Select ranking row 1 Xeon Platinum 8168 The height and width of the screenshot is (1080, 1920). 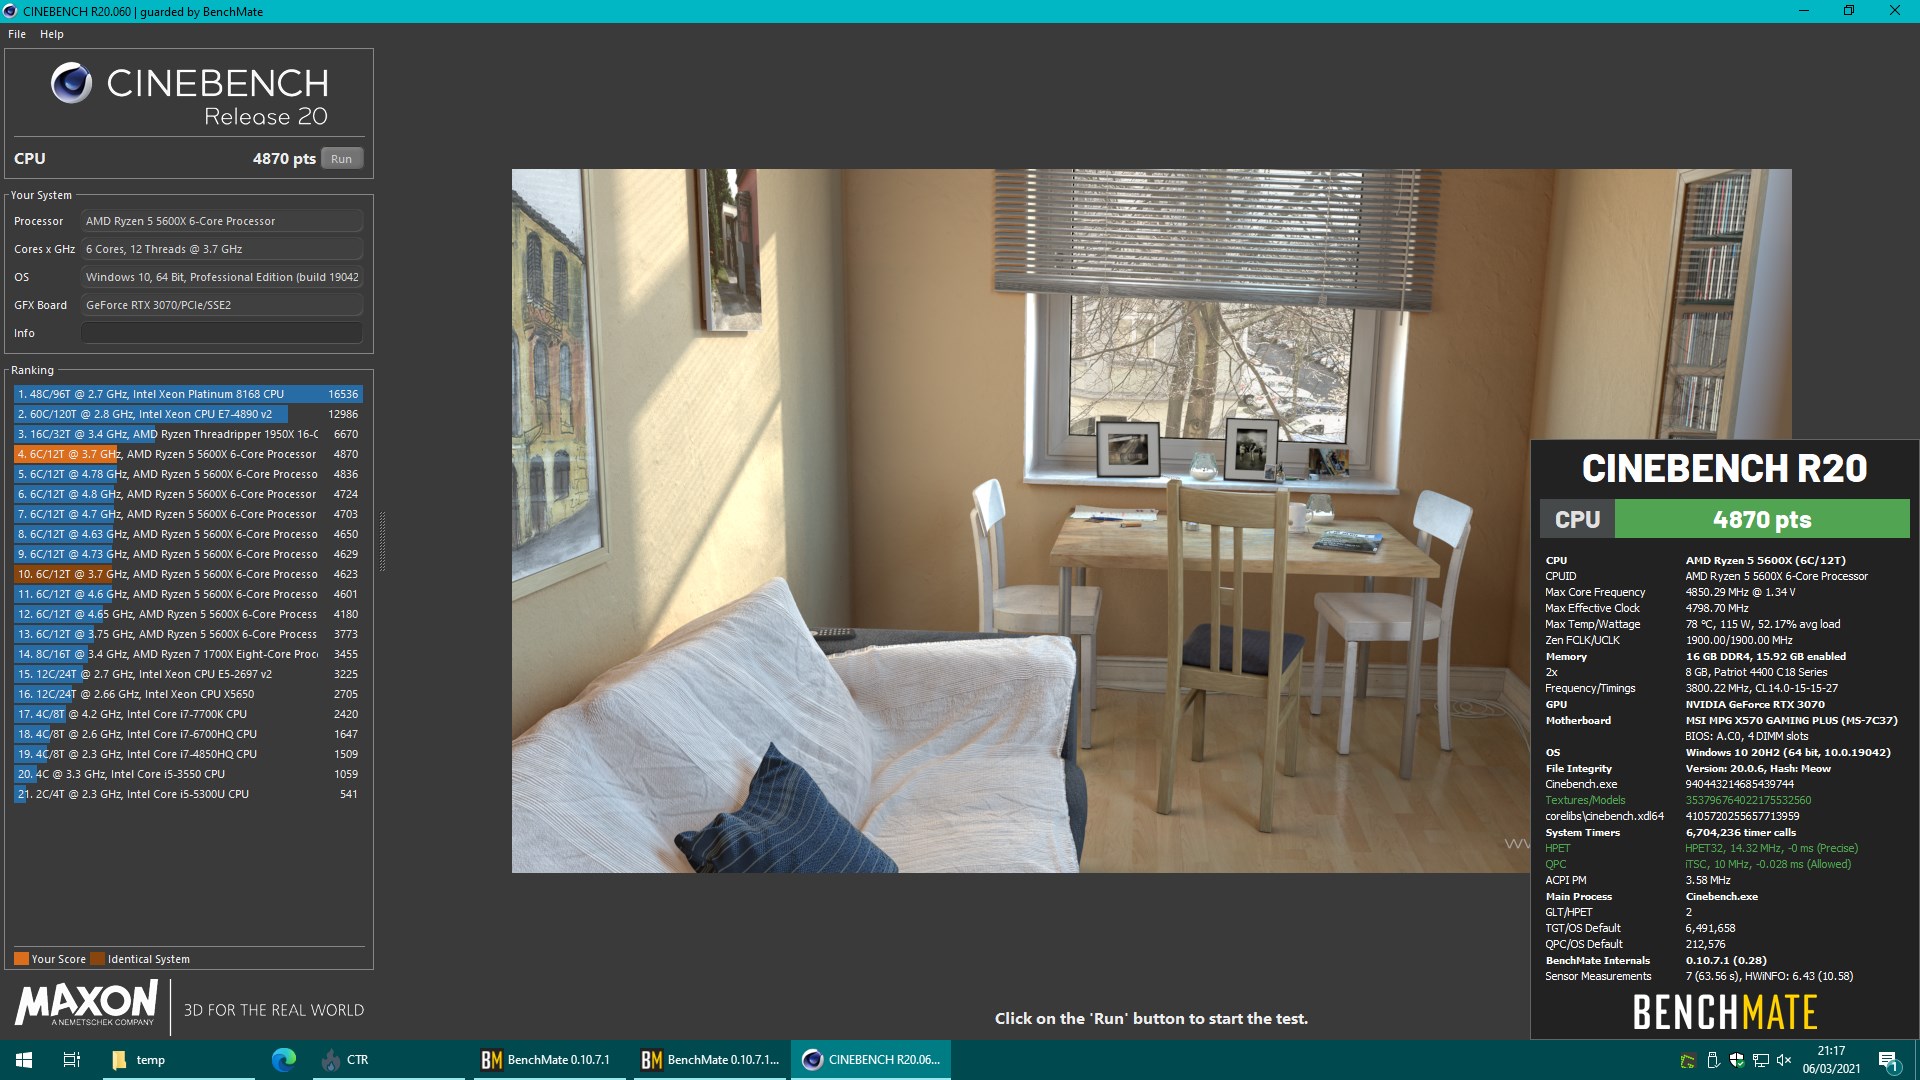188,394
